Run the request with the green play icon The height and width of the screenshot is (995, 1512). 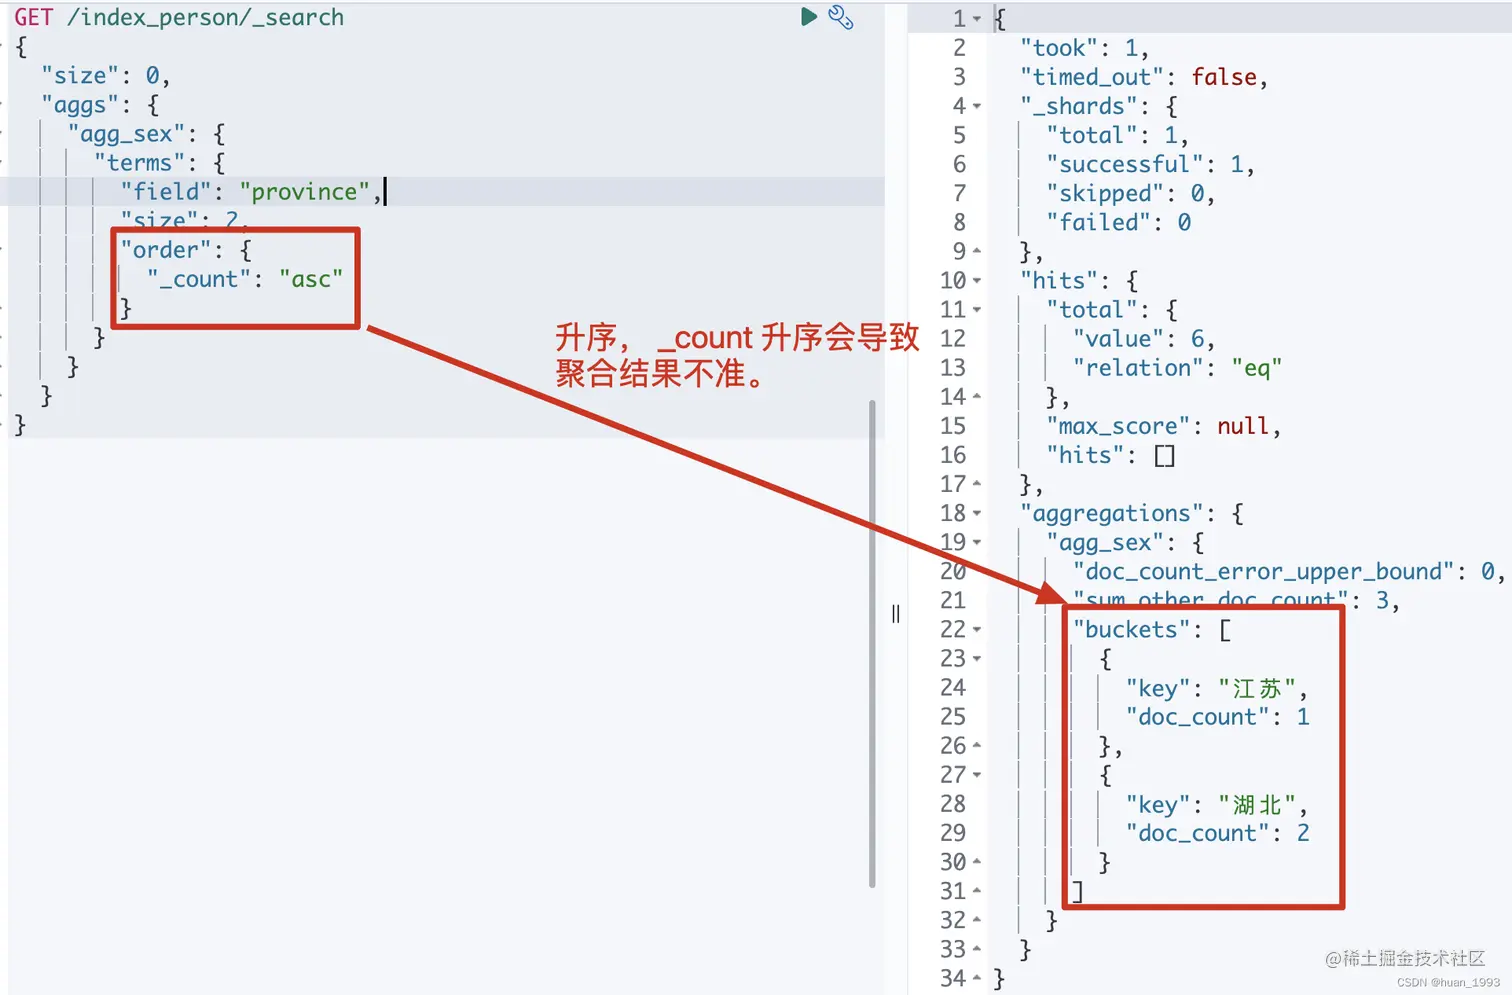coord(809,17)
